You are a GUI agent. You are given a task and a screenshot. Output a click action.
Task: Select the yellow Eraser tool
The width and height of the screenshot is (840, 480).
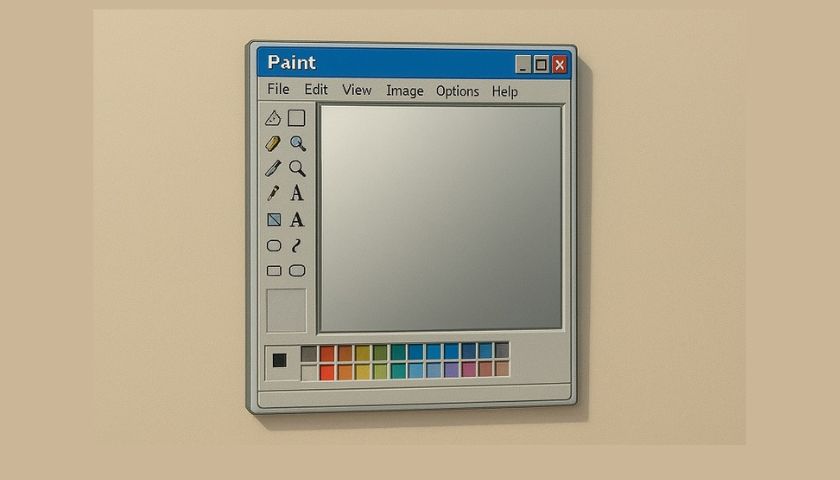[273, 144]
